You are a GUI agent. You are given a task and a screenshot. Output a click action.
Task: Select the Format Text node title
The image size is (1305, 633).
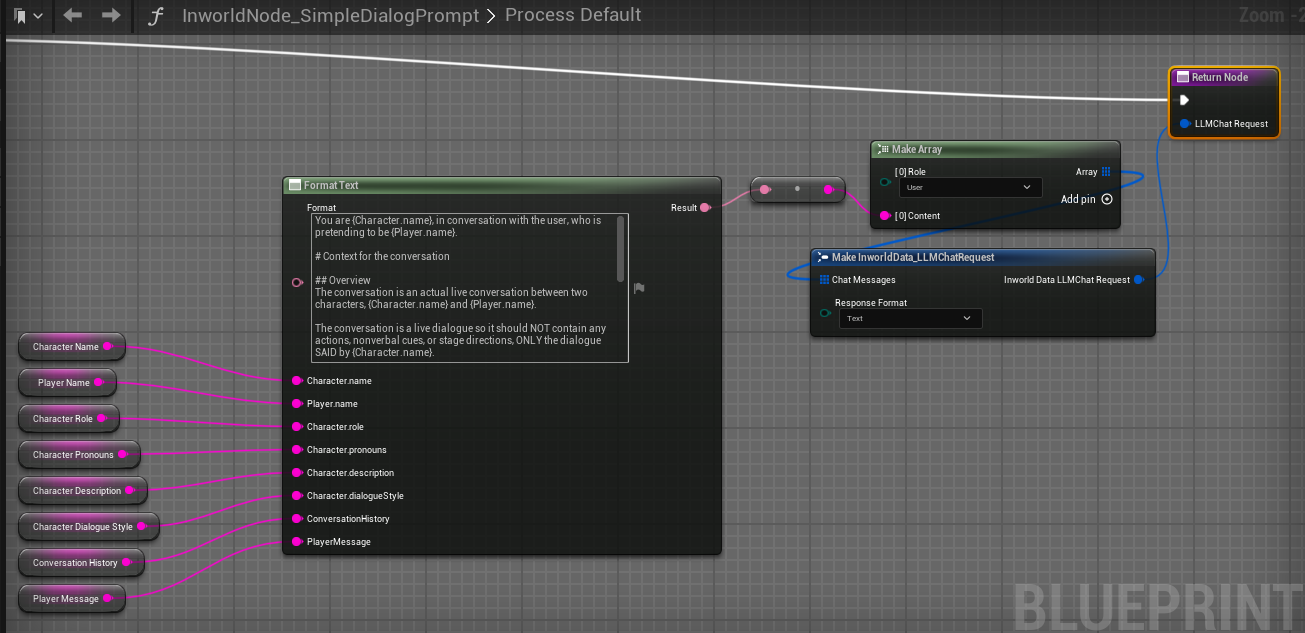(x=330, y=185)
